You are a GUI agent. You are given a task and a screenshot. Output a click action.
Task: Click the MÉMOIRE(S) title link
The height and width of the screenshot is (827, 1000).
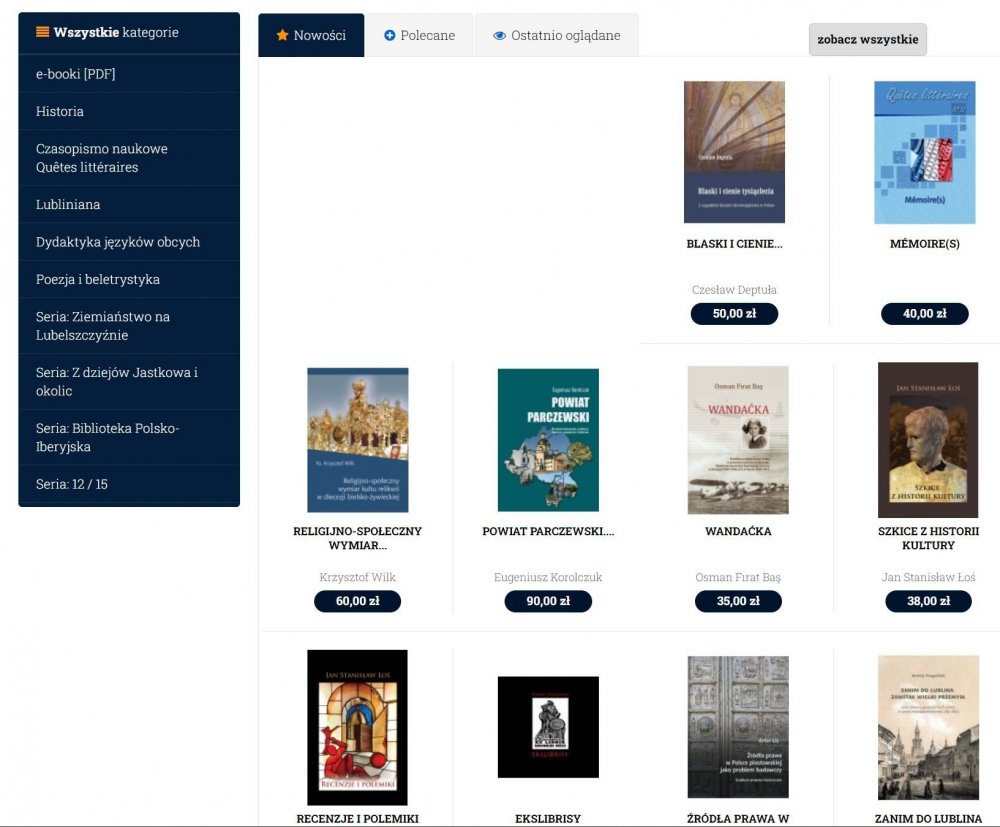point(924,244)
